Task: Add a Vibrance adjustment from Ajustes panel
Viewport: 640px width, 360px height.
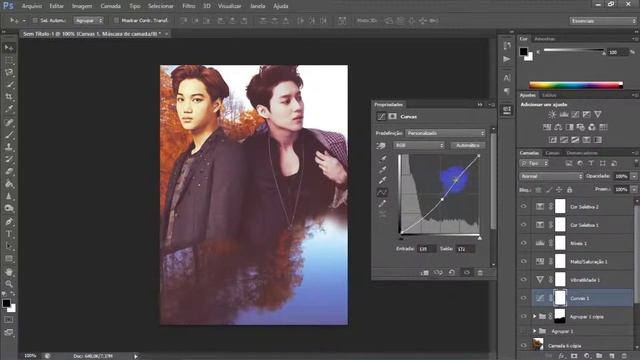Action: [x=598, y=114]
